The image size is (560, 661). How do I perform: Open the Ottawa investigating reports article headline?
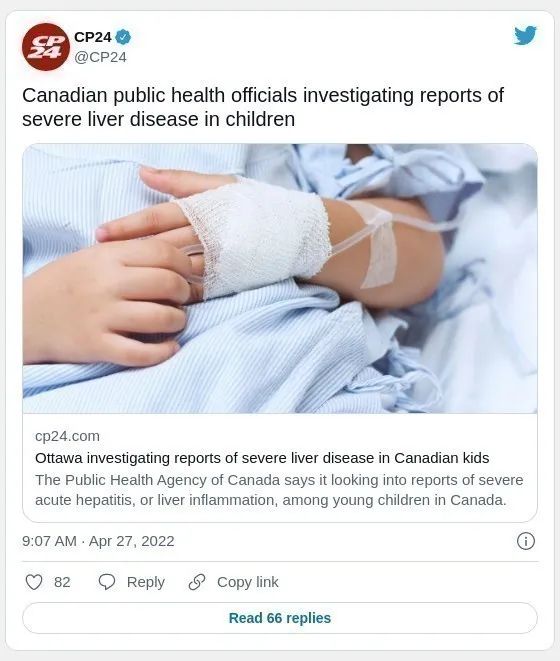(262, 458)
